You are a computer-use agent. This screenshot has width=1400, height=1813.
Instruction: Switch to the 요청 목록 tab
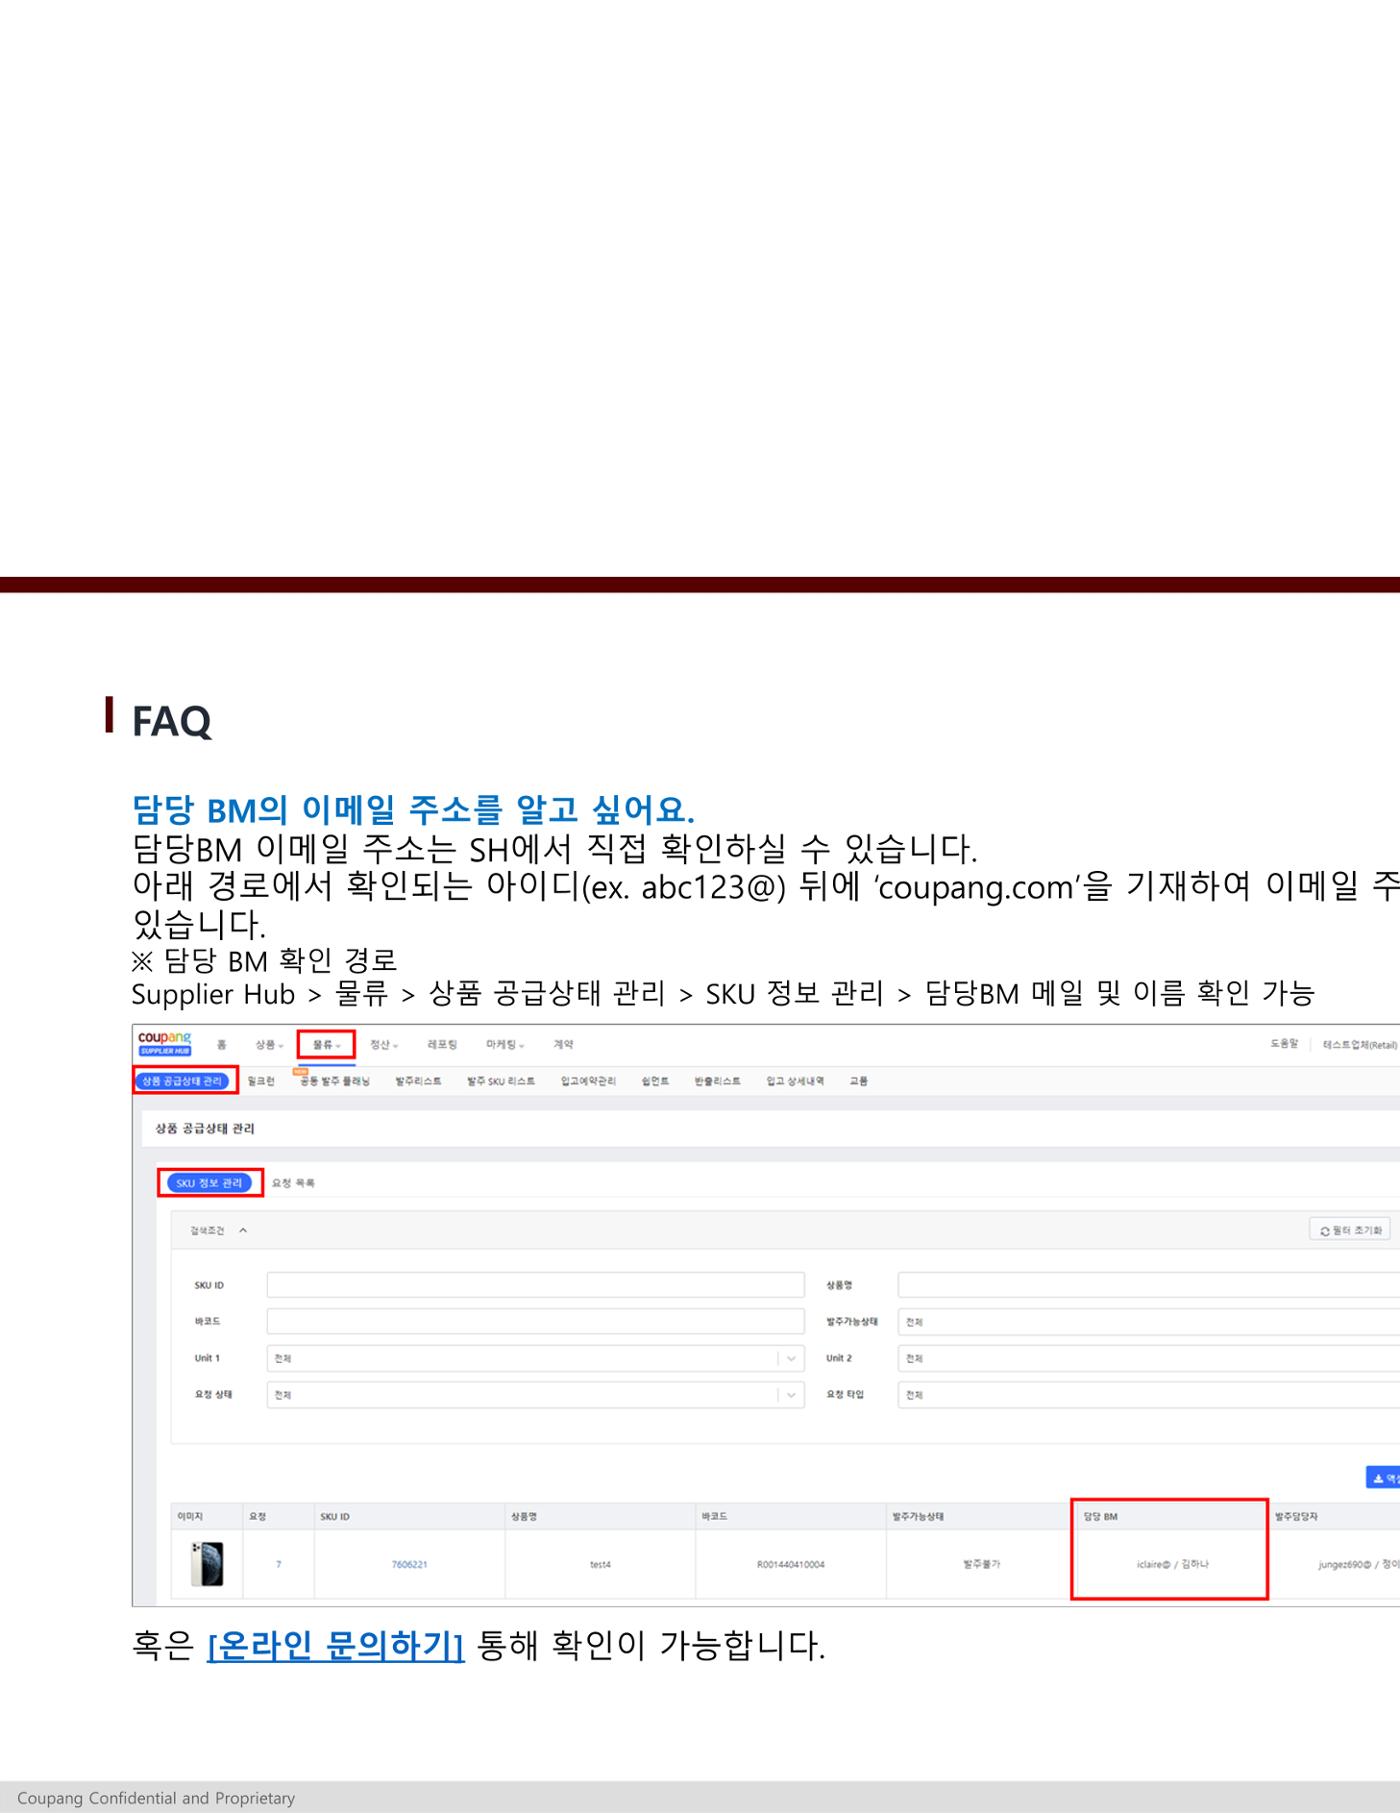[x=293, y=1183]
